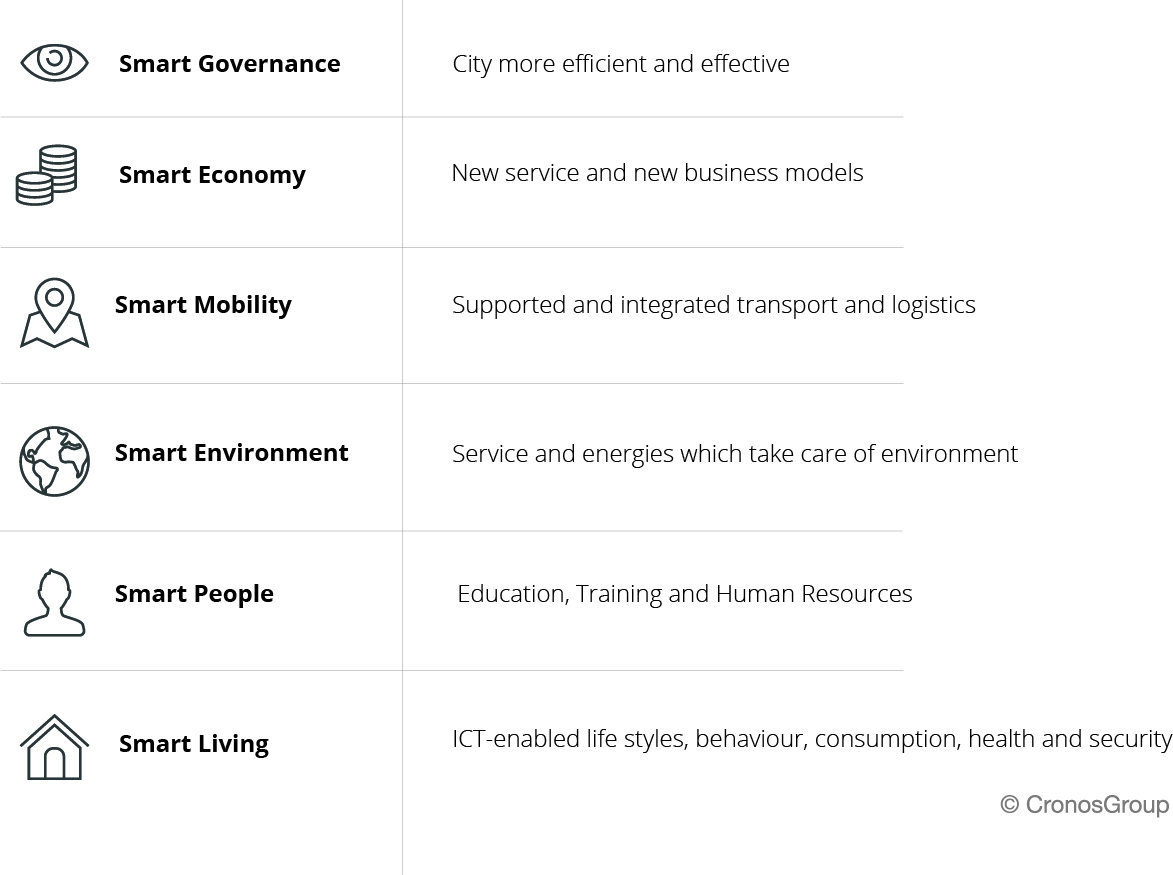Screen dimensions: 1173x875
Task: Click the copyright symbol beside CronosGroup
Action: [1010, 805]
